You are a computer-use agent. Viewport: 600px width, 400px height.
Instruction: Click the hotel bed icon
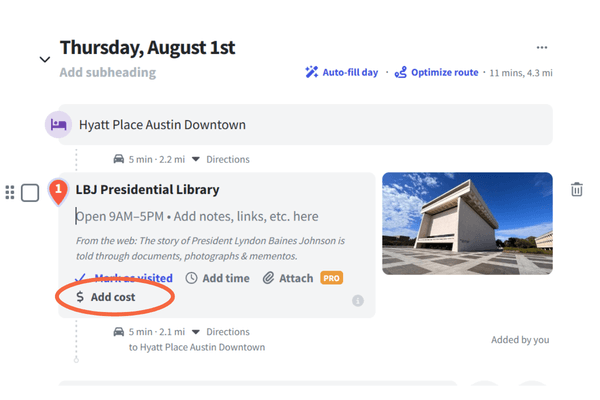[x=59, y=125]
